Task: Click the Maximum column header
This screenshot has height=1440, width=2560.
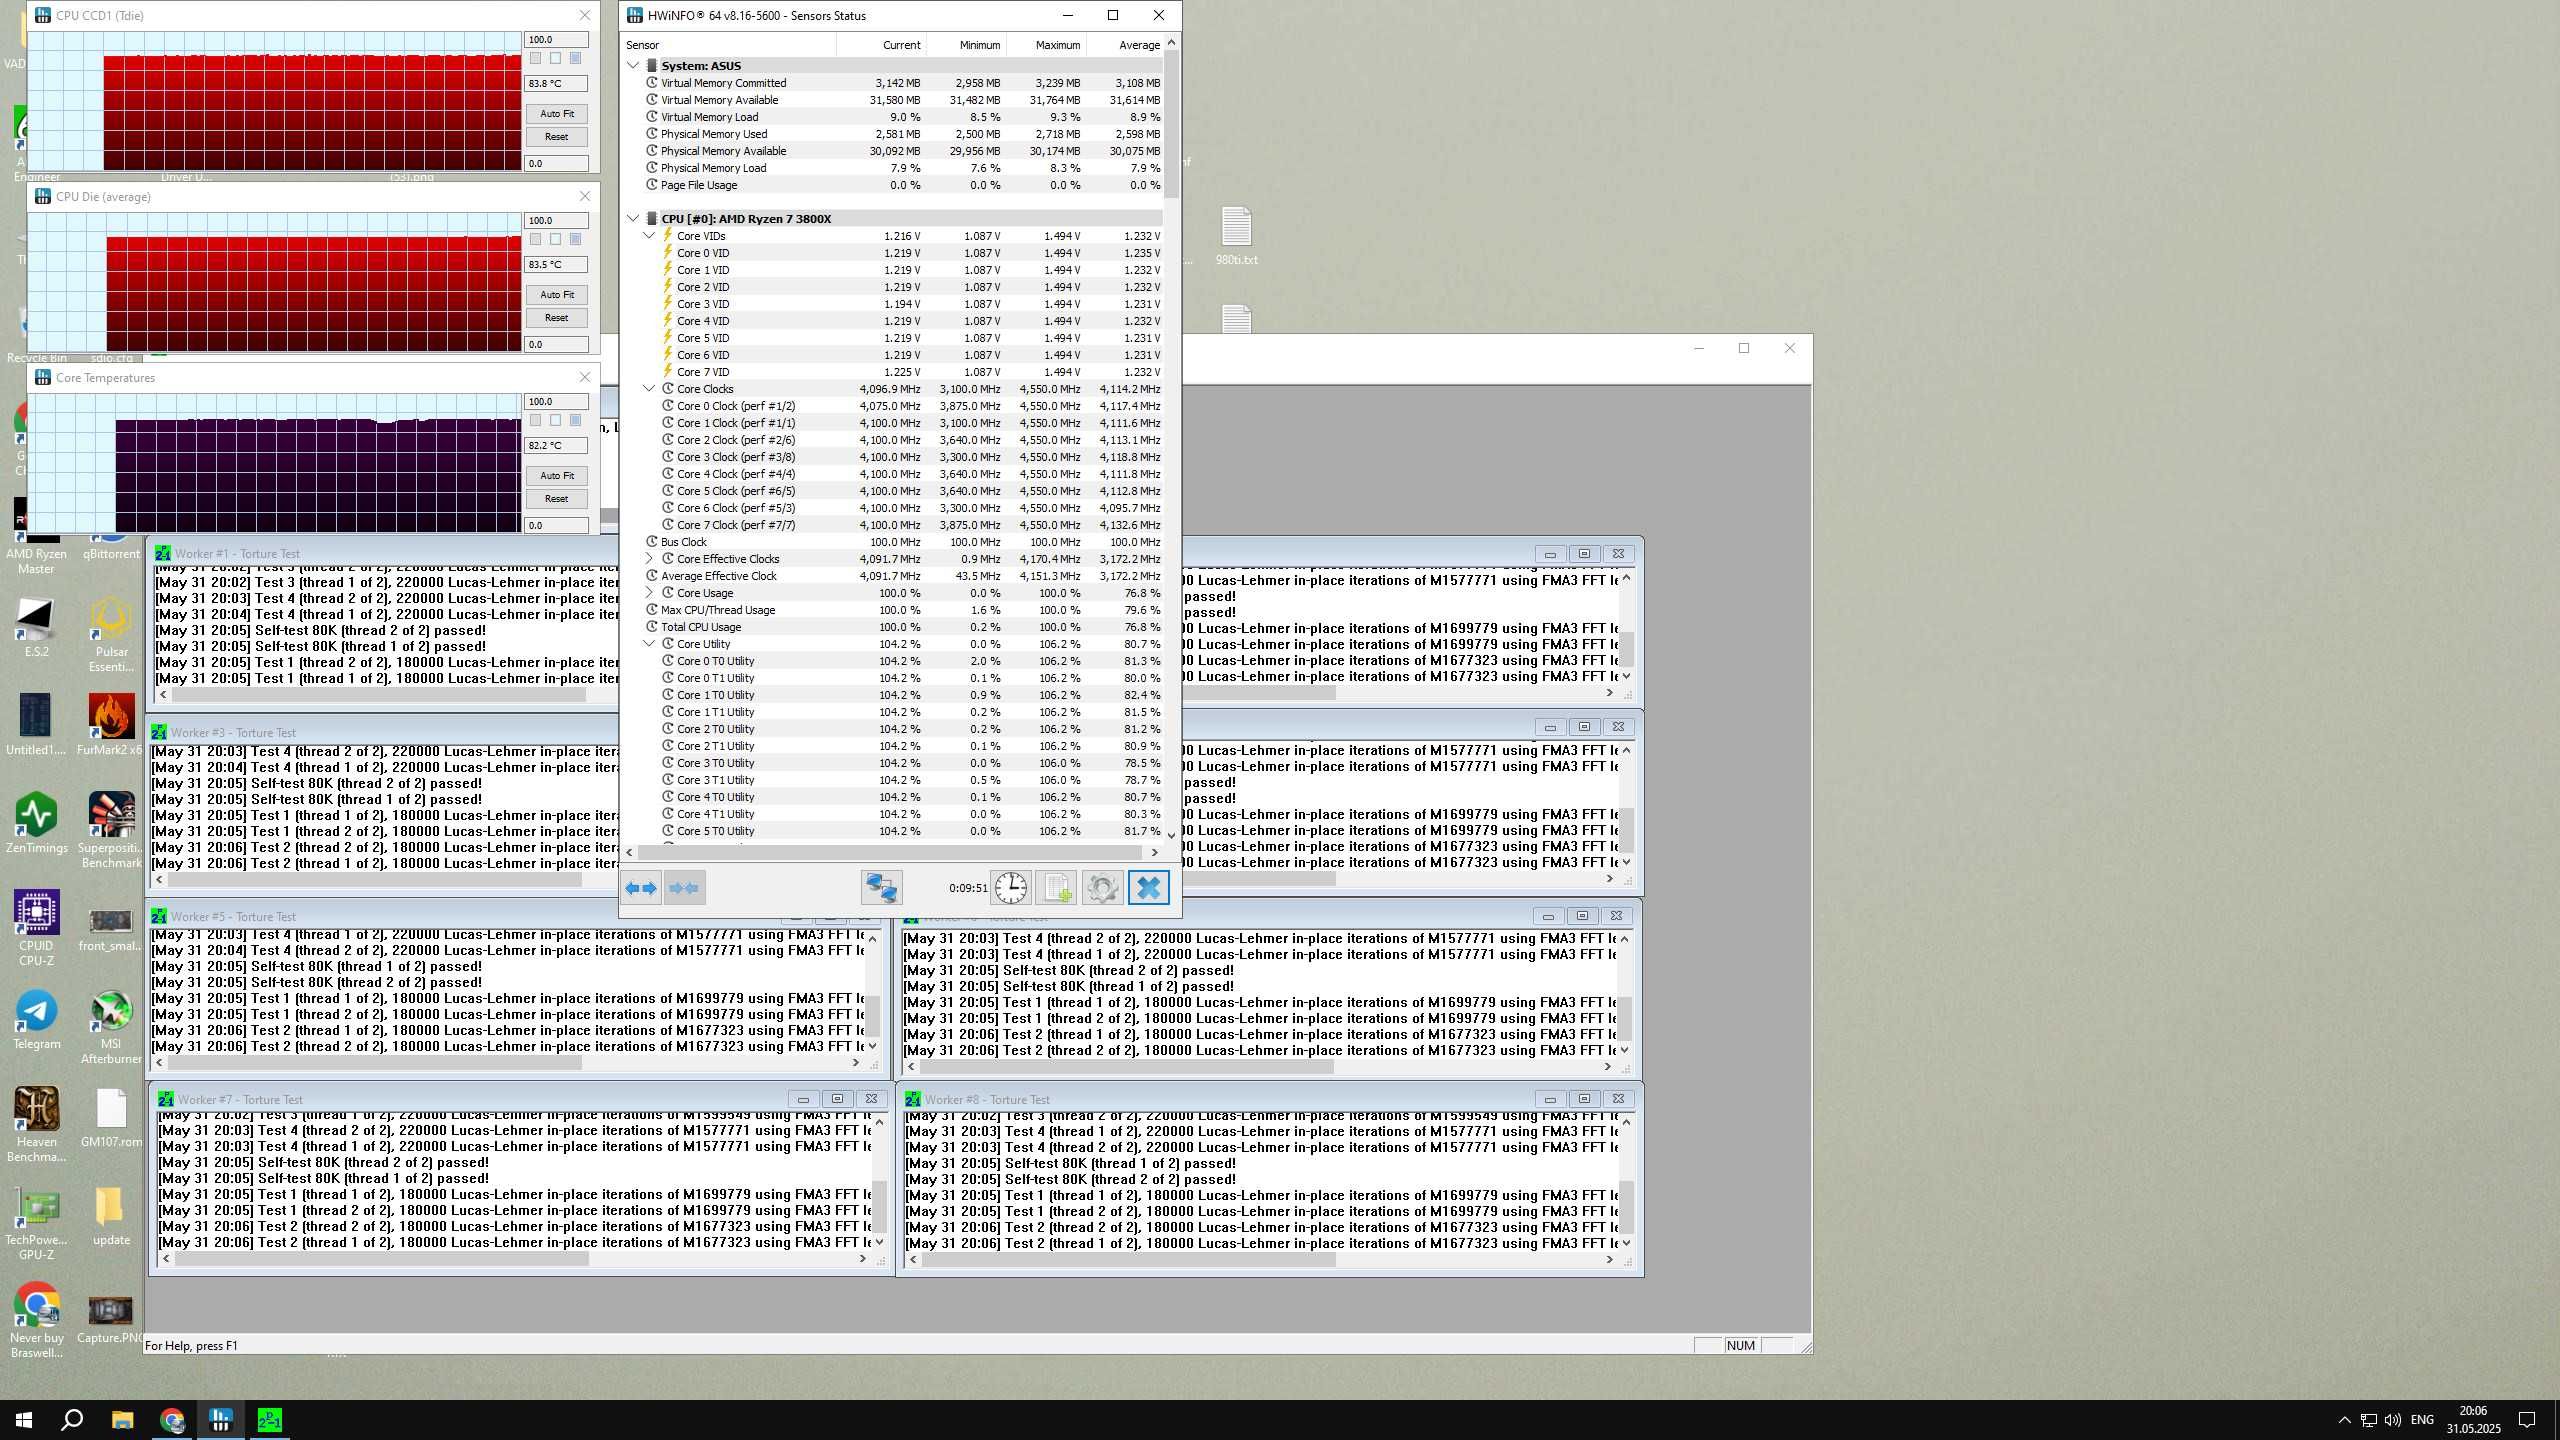Action: [1046, 45]
